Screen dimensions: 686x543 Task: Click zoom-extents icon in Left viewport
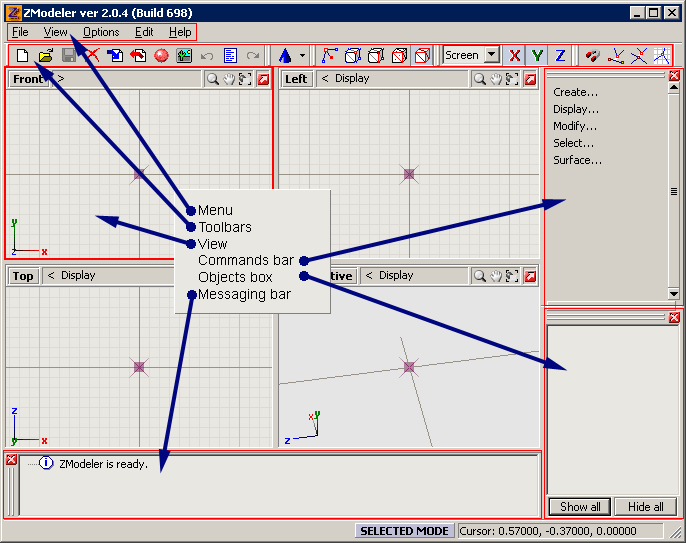pos(512,79)
